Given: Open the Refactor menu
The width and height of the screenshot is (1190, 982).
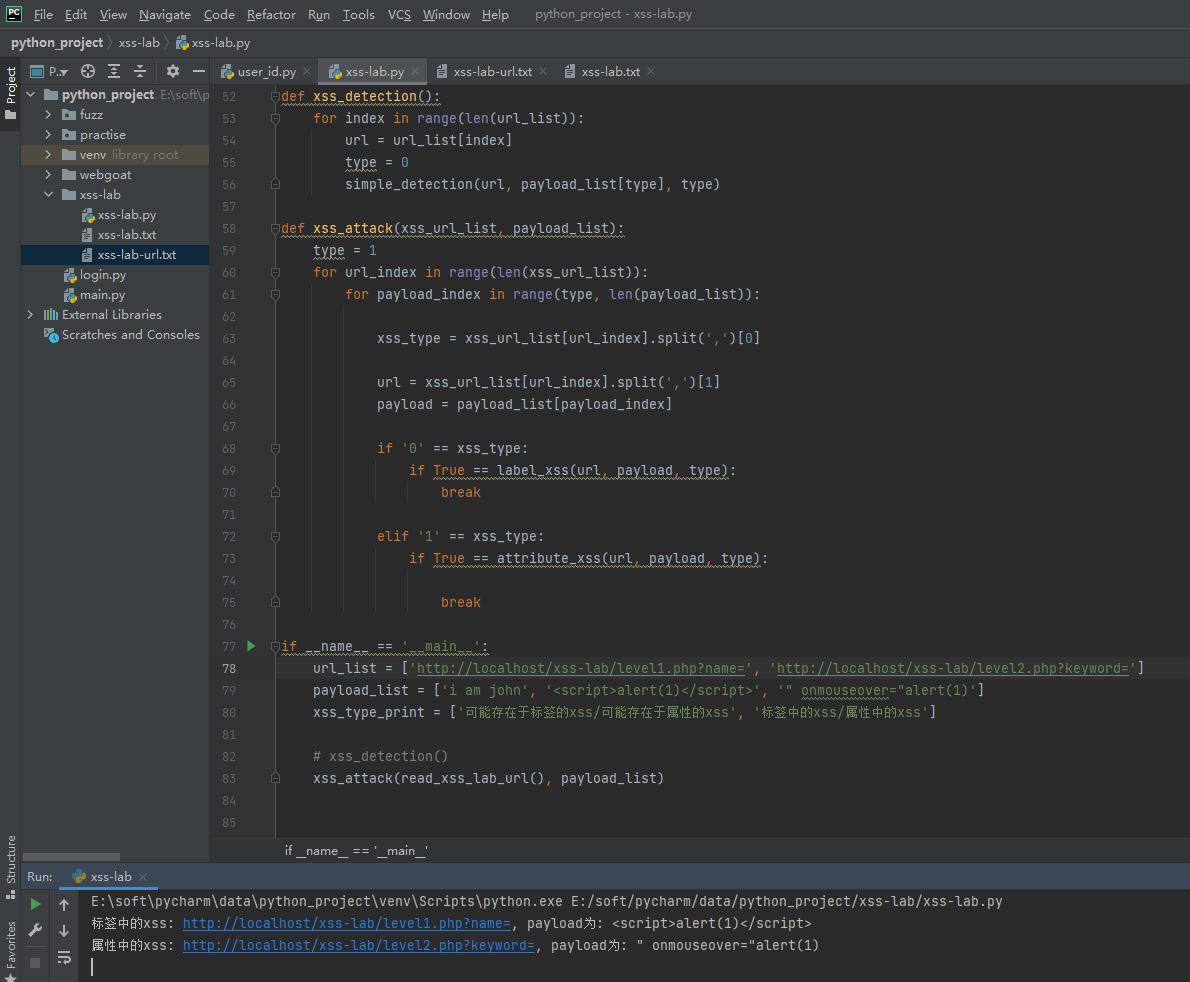Looking at the screenshot, I should point(271,14).
